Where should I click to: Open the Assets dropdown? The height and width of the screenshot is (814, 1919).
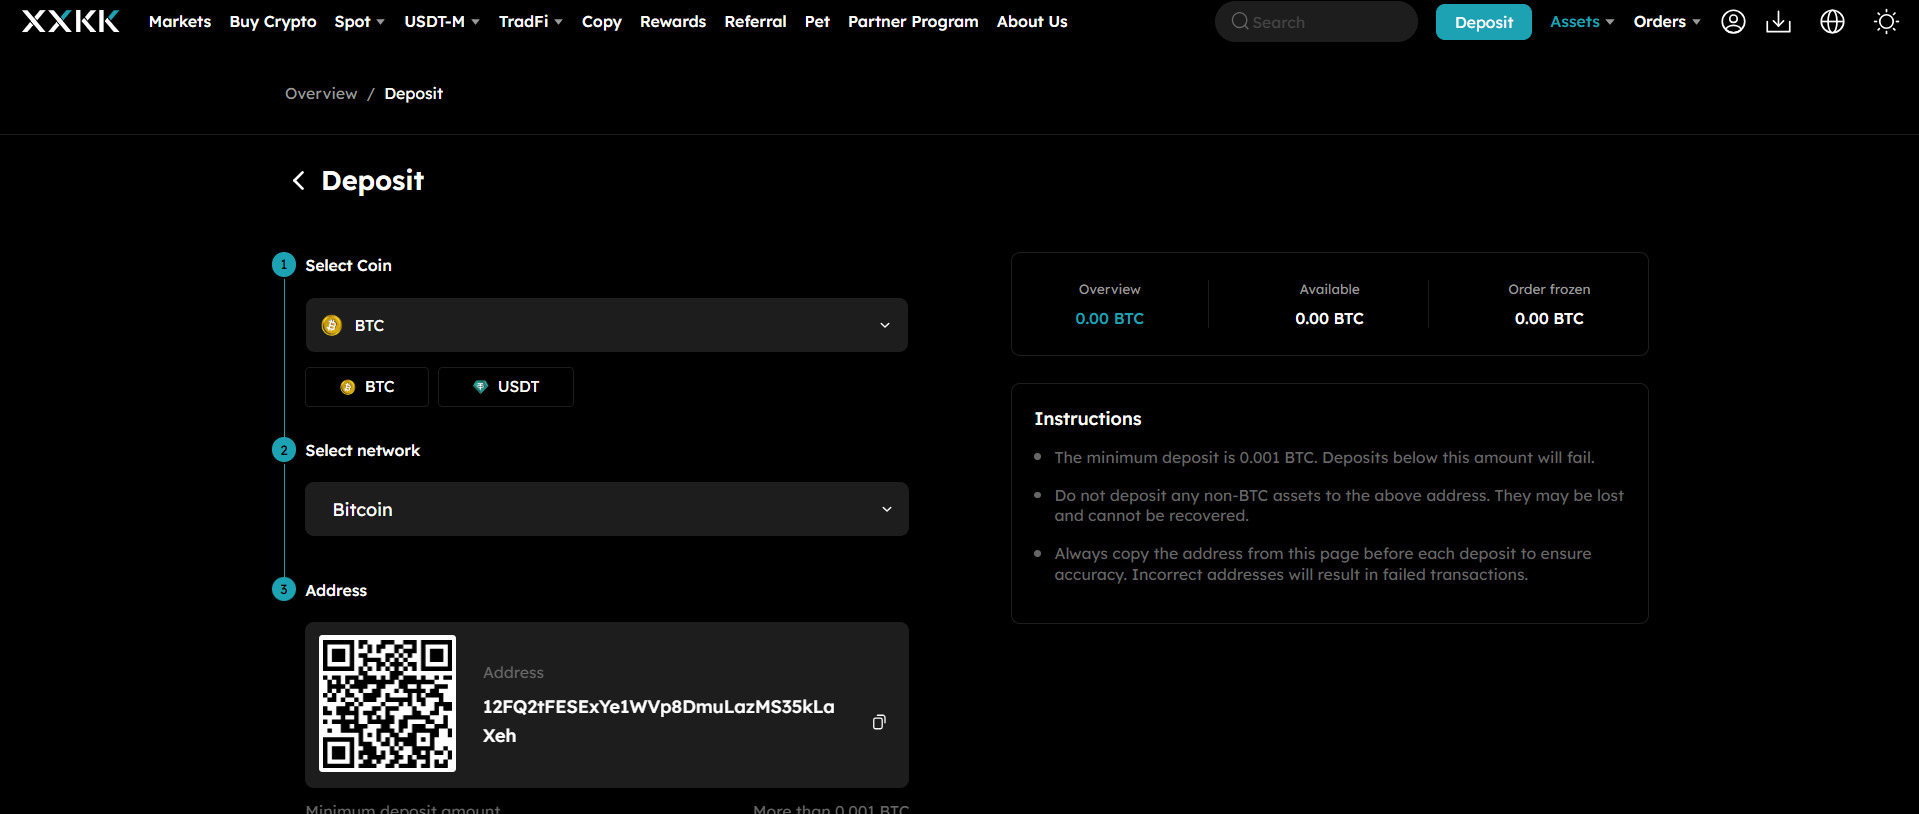pos(1582,22)
